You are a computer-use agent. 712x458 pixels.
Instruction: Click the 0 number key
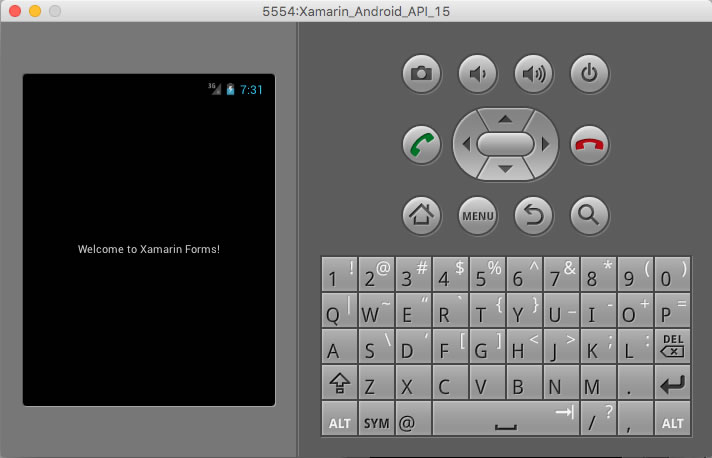click(x=672, y=274)
